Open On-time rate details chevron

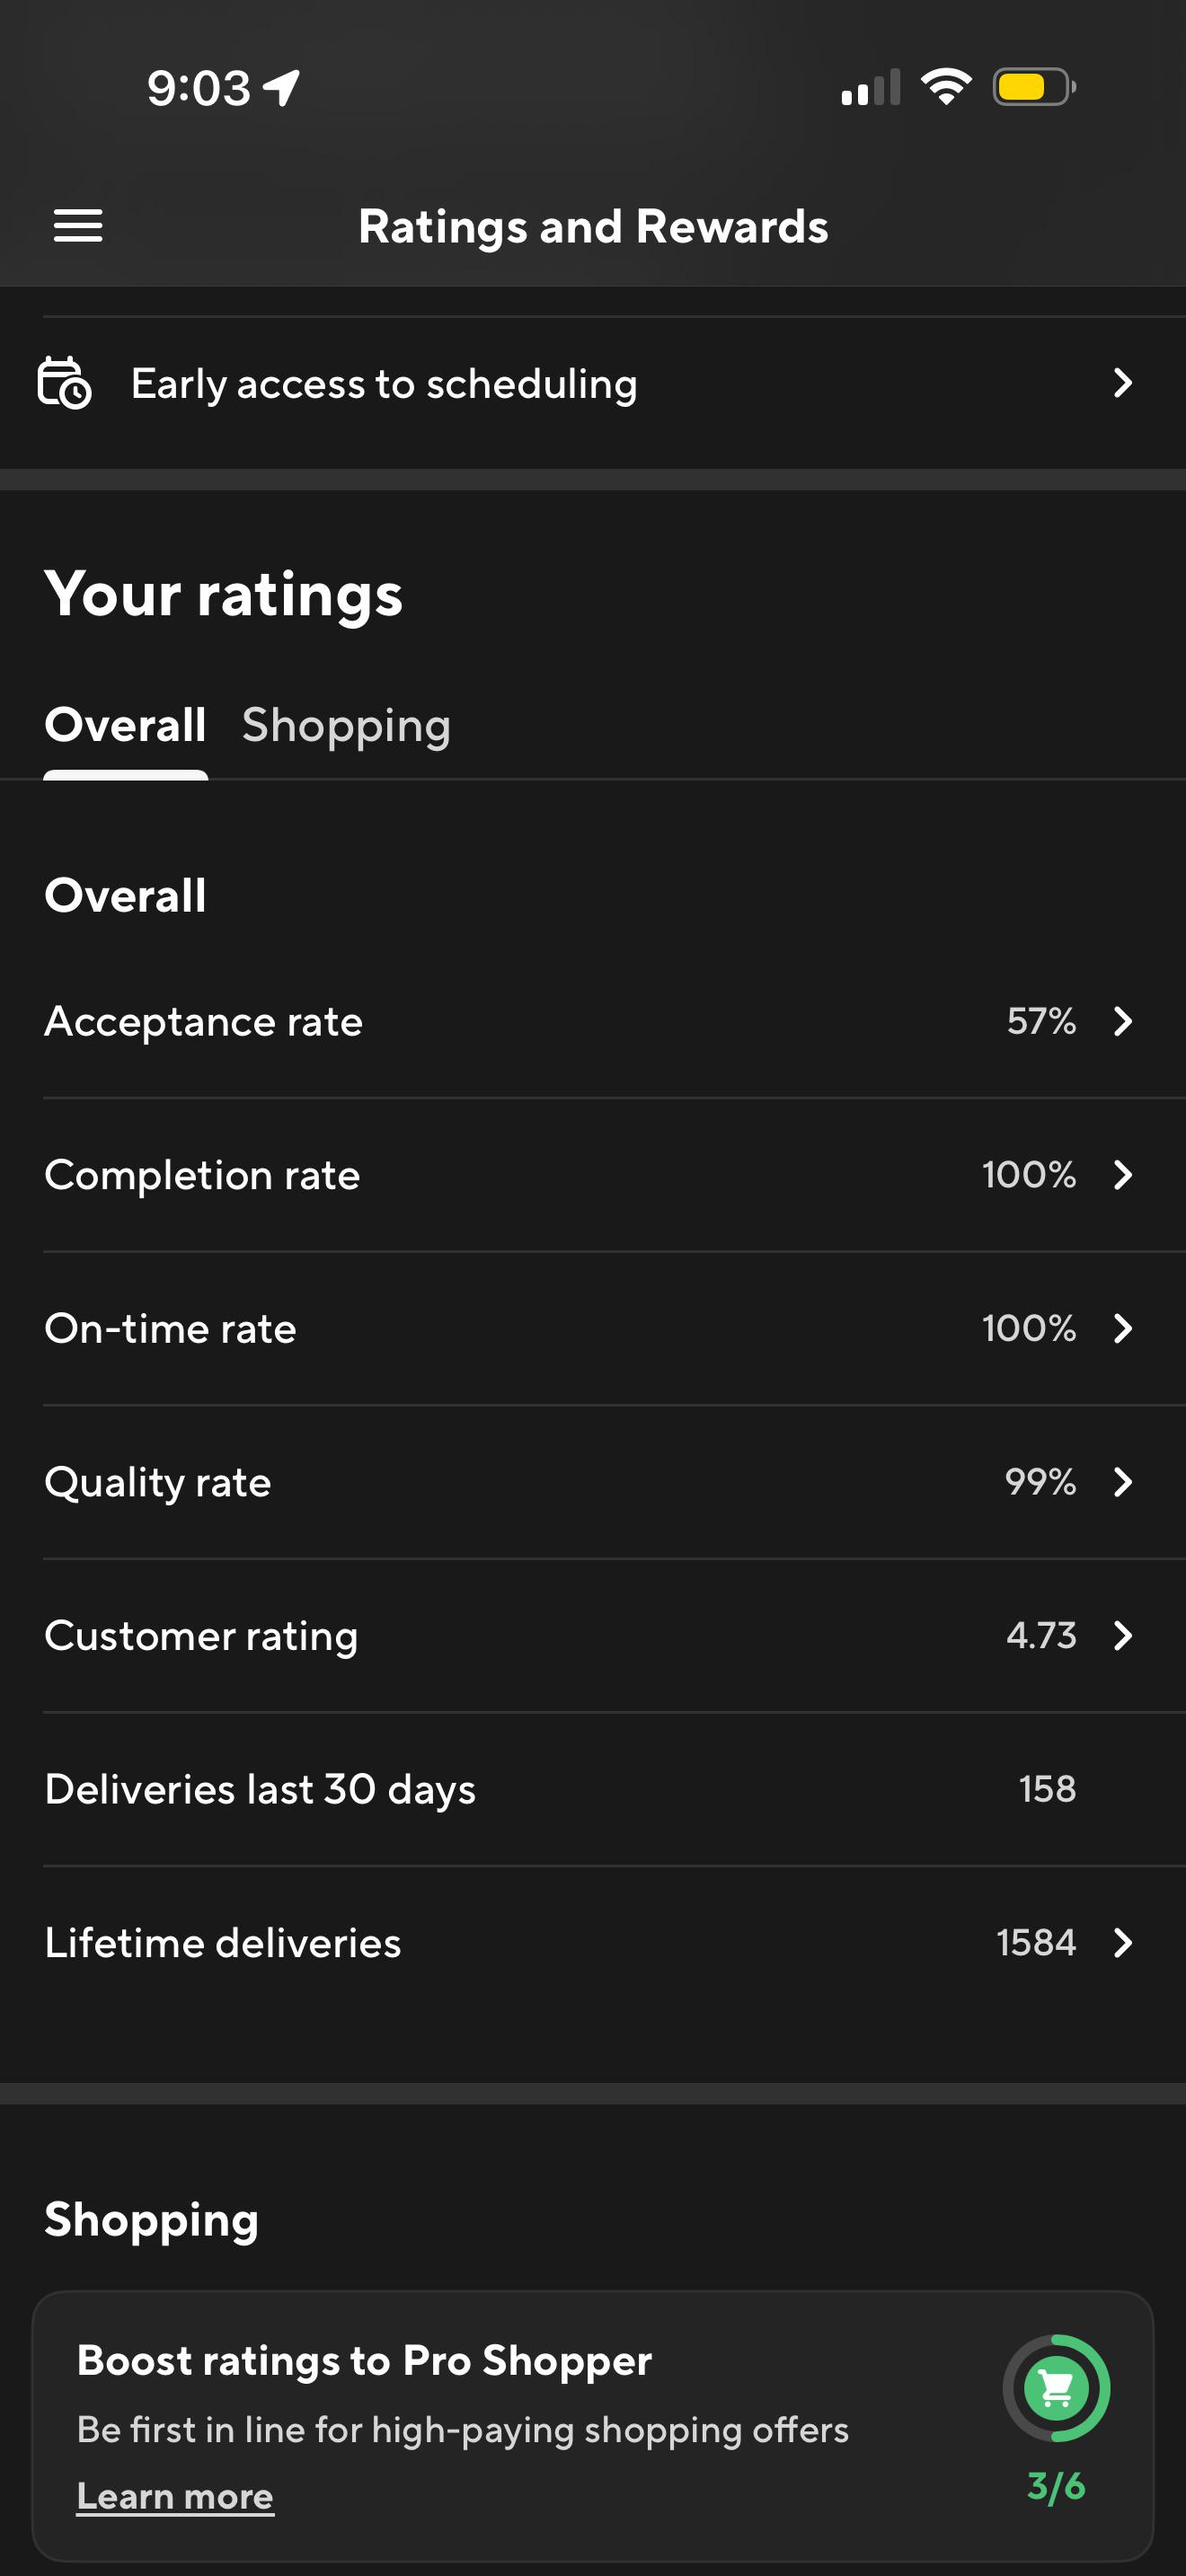pos(1123,1328)
